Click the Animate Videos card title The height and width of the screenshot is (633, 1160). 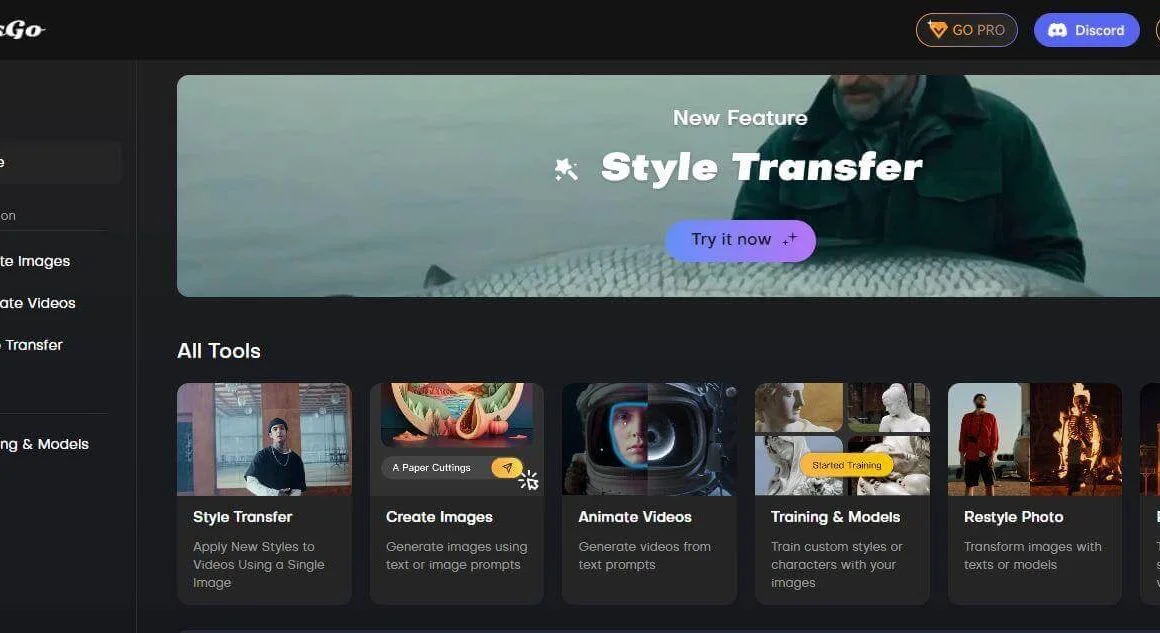point(635,517)
